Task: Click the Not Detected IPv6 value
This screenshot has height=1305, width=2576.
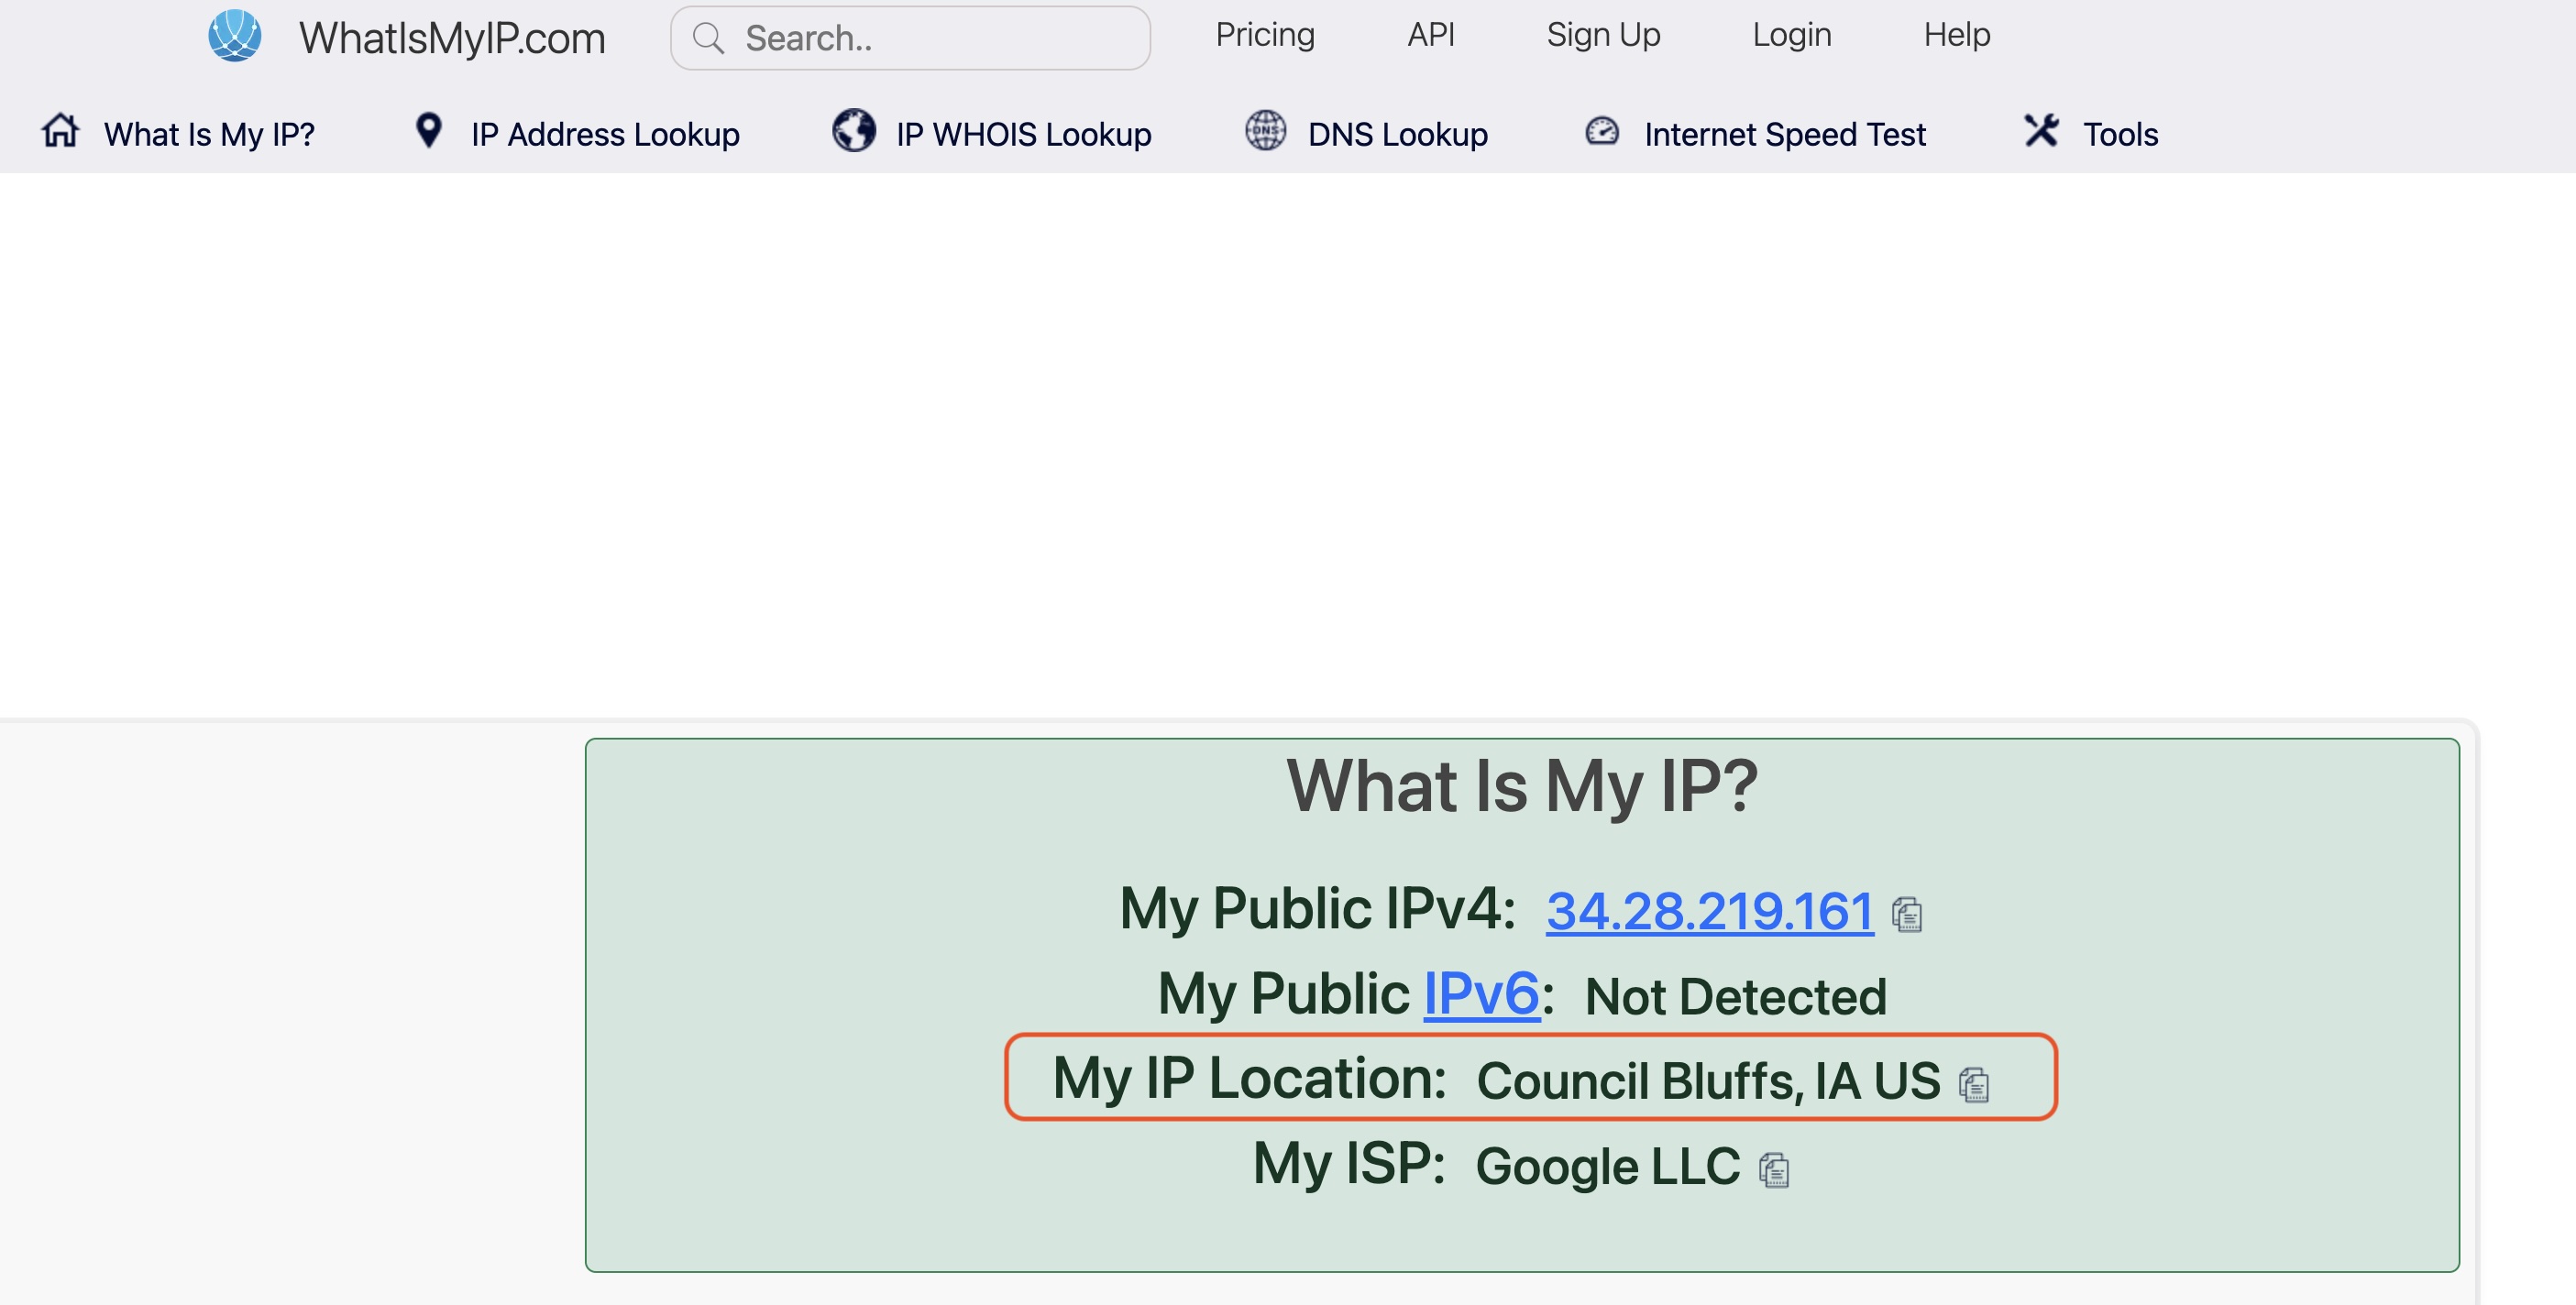Action: click(1735, 997)
